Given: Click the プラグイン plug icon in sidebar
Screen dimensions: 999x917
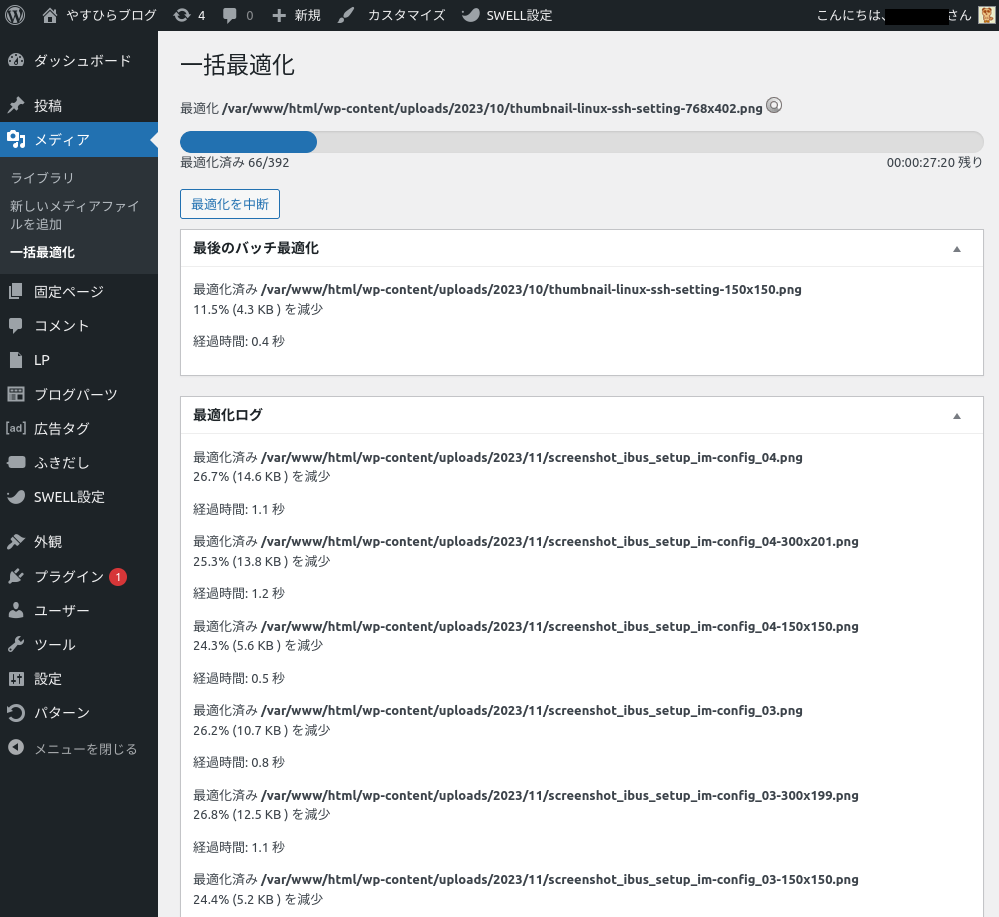Looking at the screenshot, I should pyautogui.click(x=16, y=577).
